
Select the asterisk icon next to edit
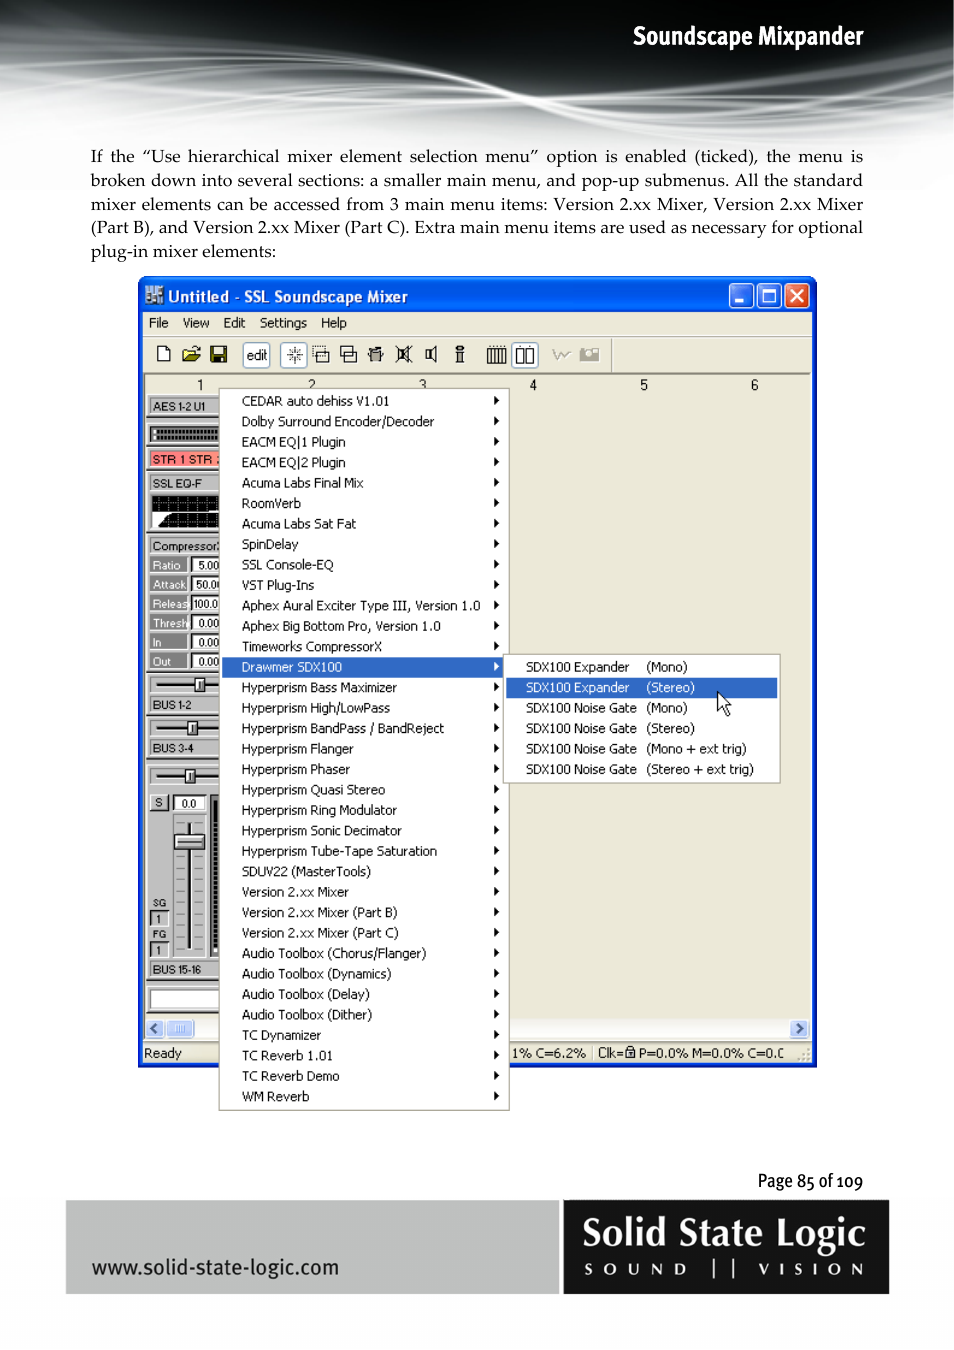click(293, 354)
